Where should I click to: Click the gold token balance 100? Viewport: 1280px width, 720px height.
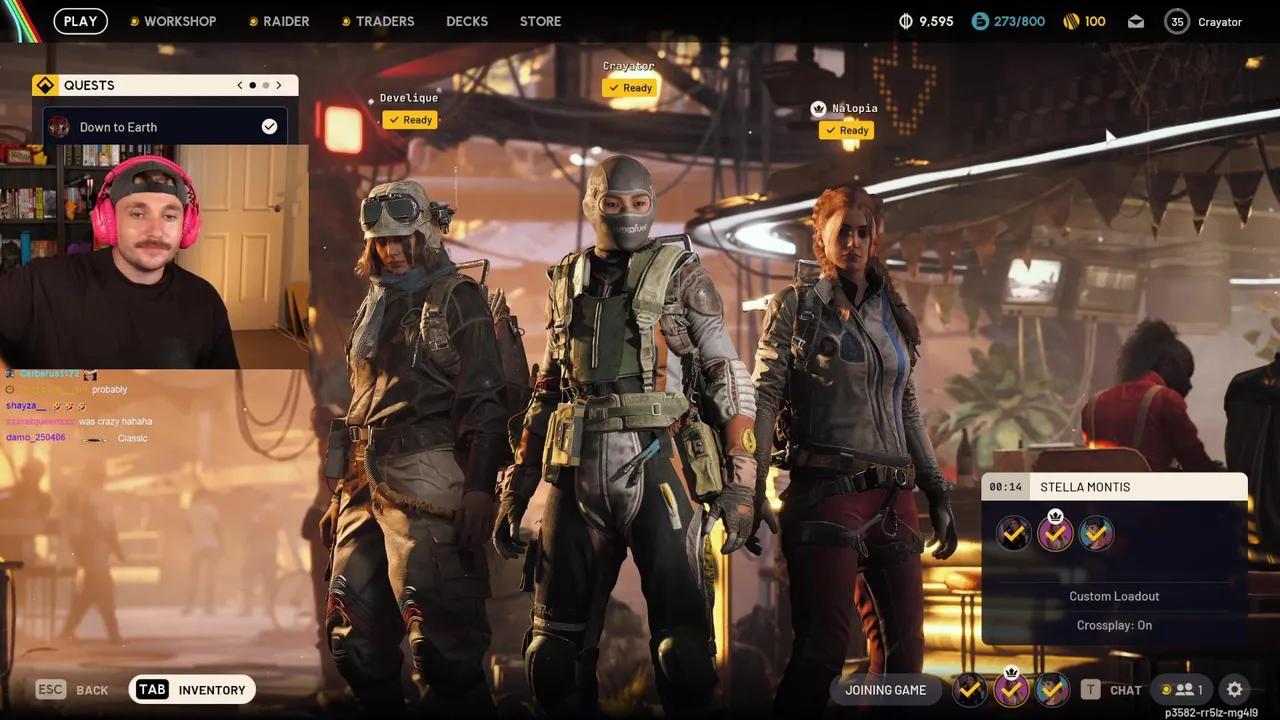(x=1084, y=21)
